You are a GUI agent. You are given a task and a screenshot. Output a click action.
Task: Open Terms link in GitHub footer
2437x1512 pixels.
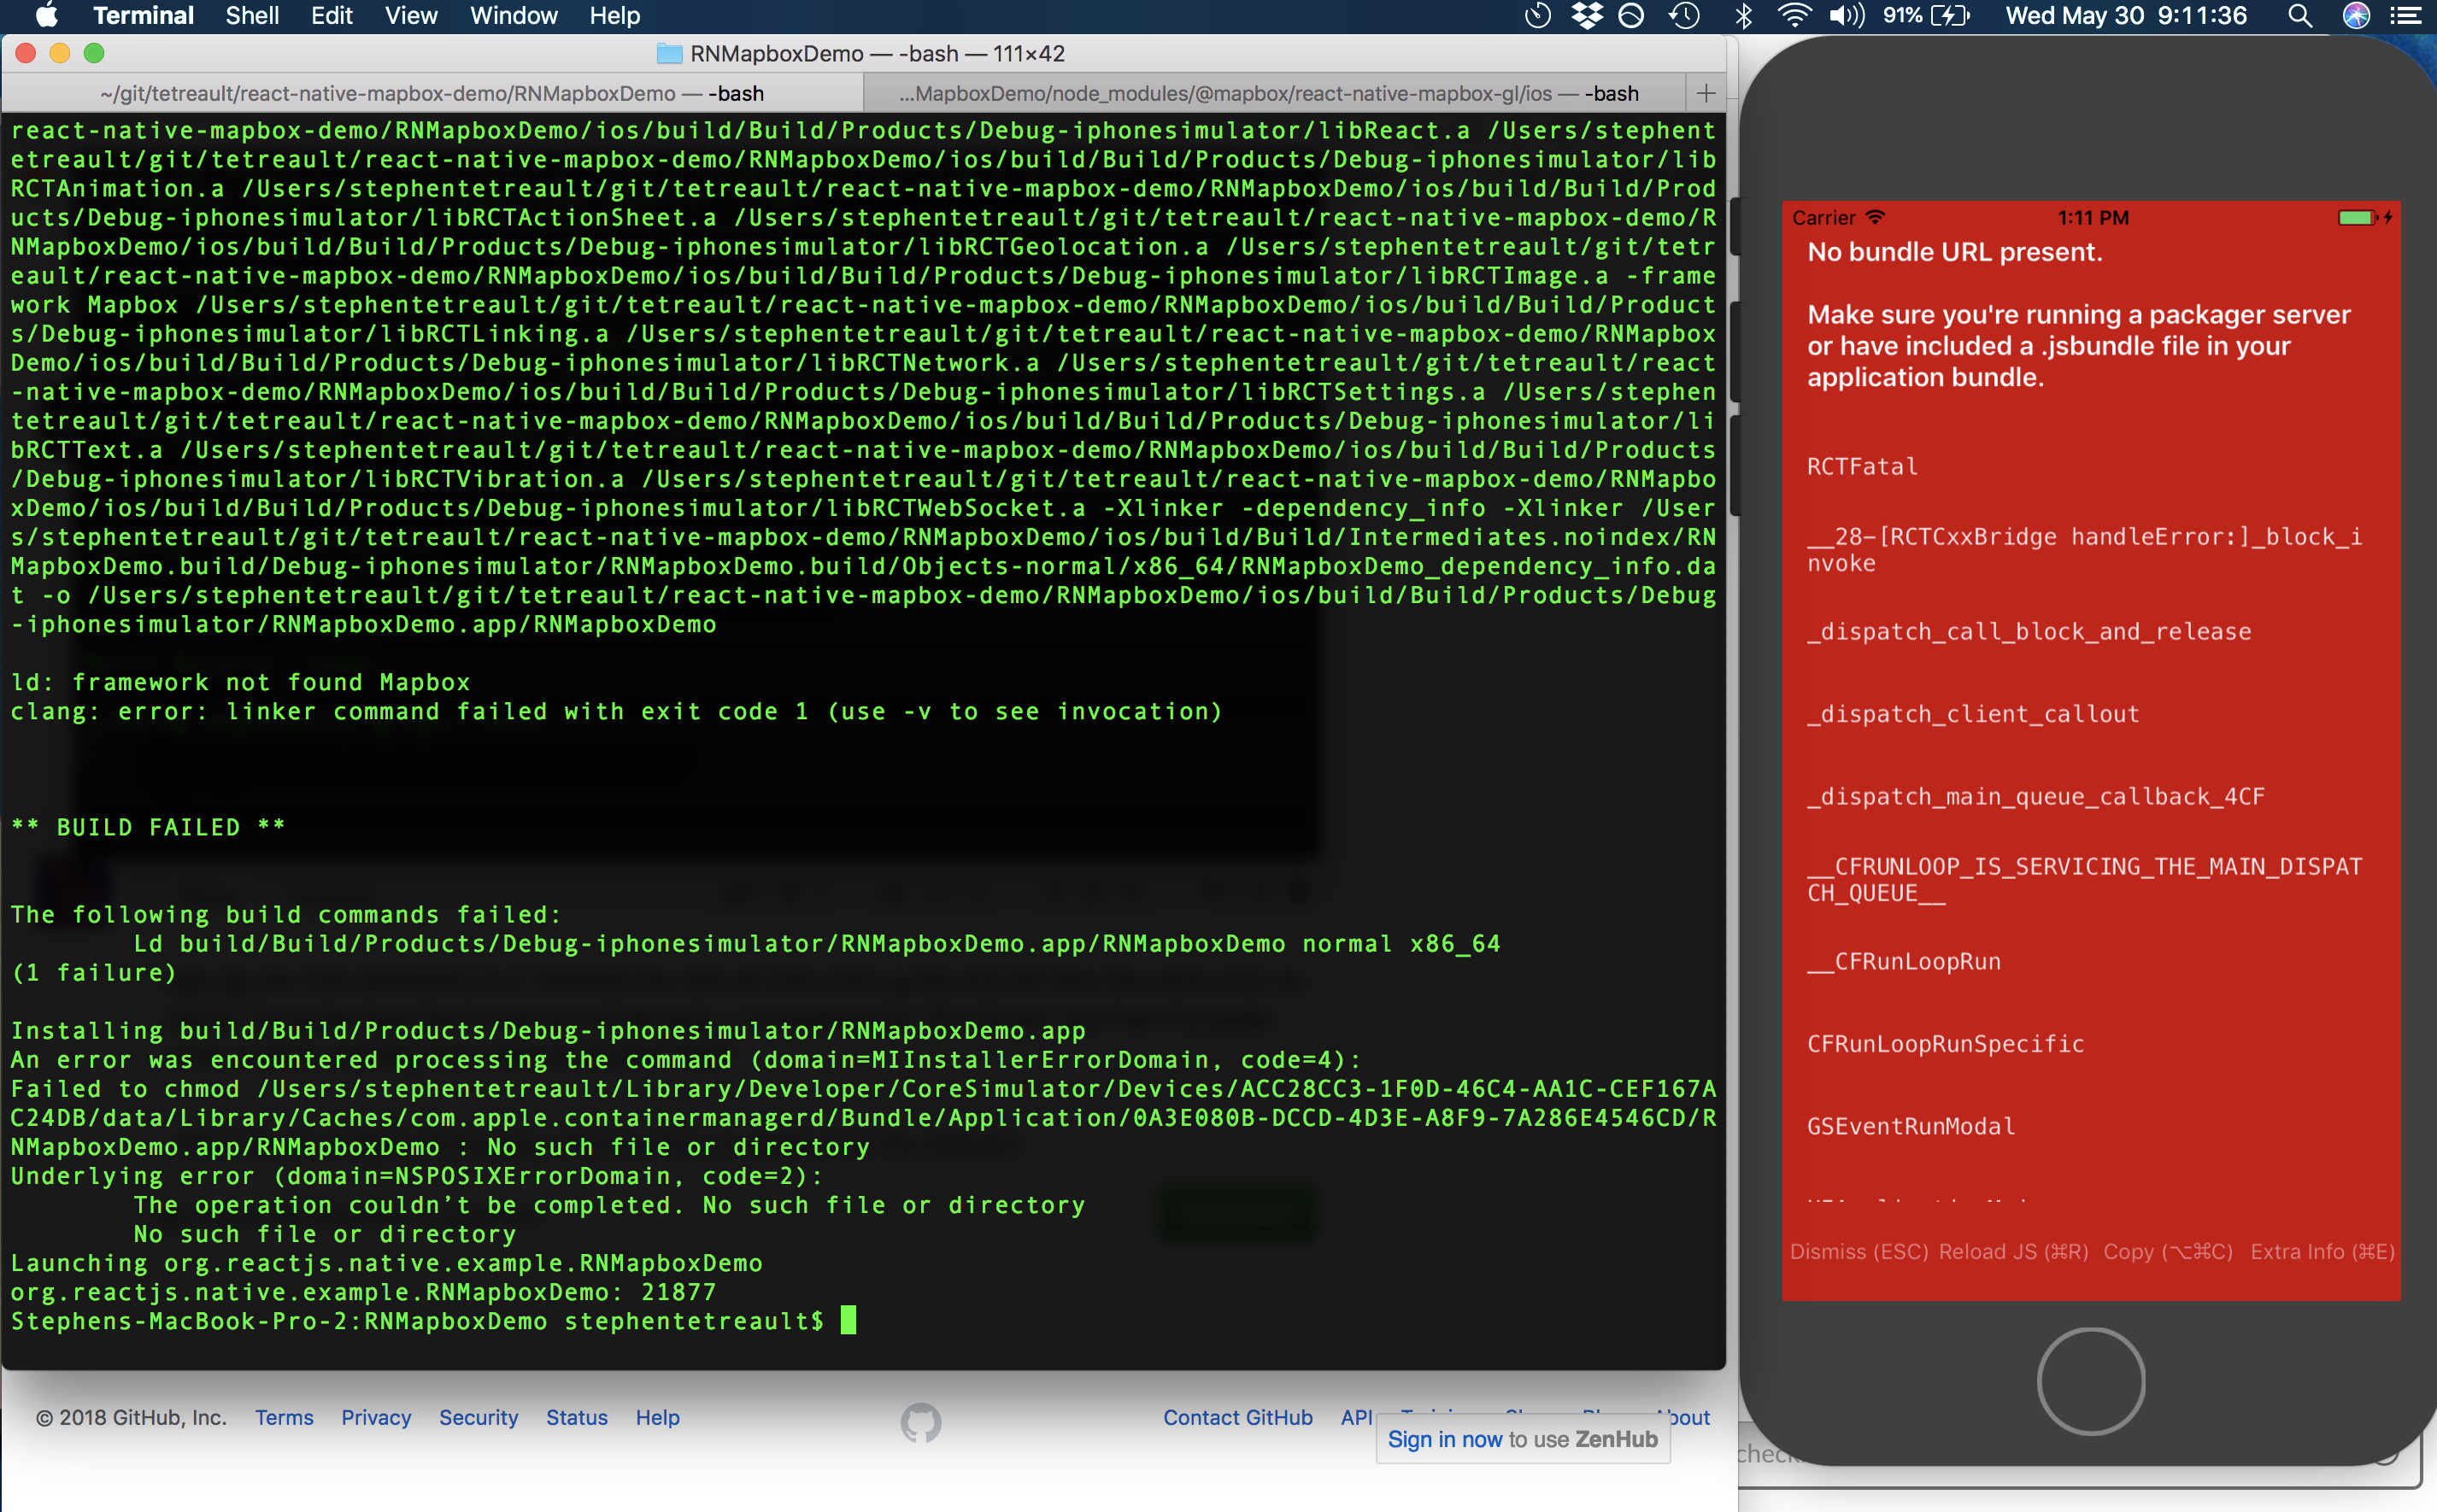(284, 1417)
